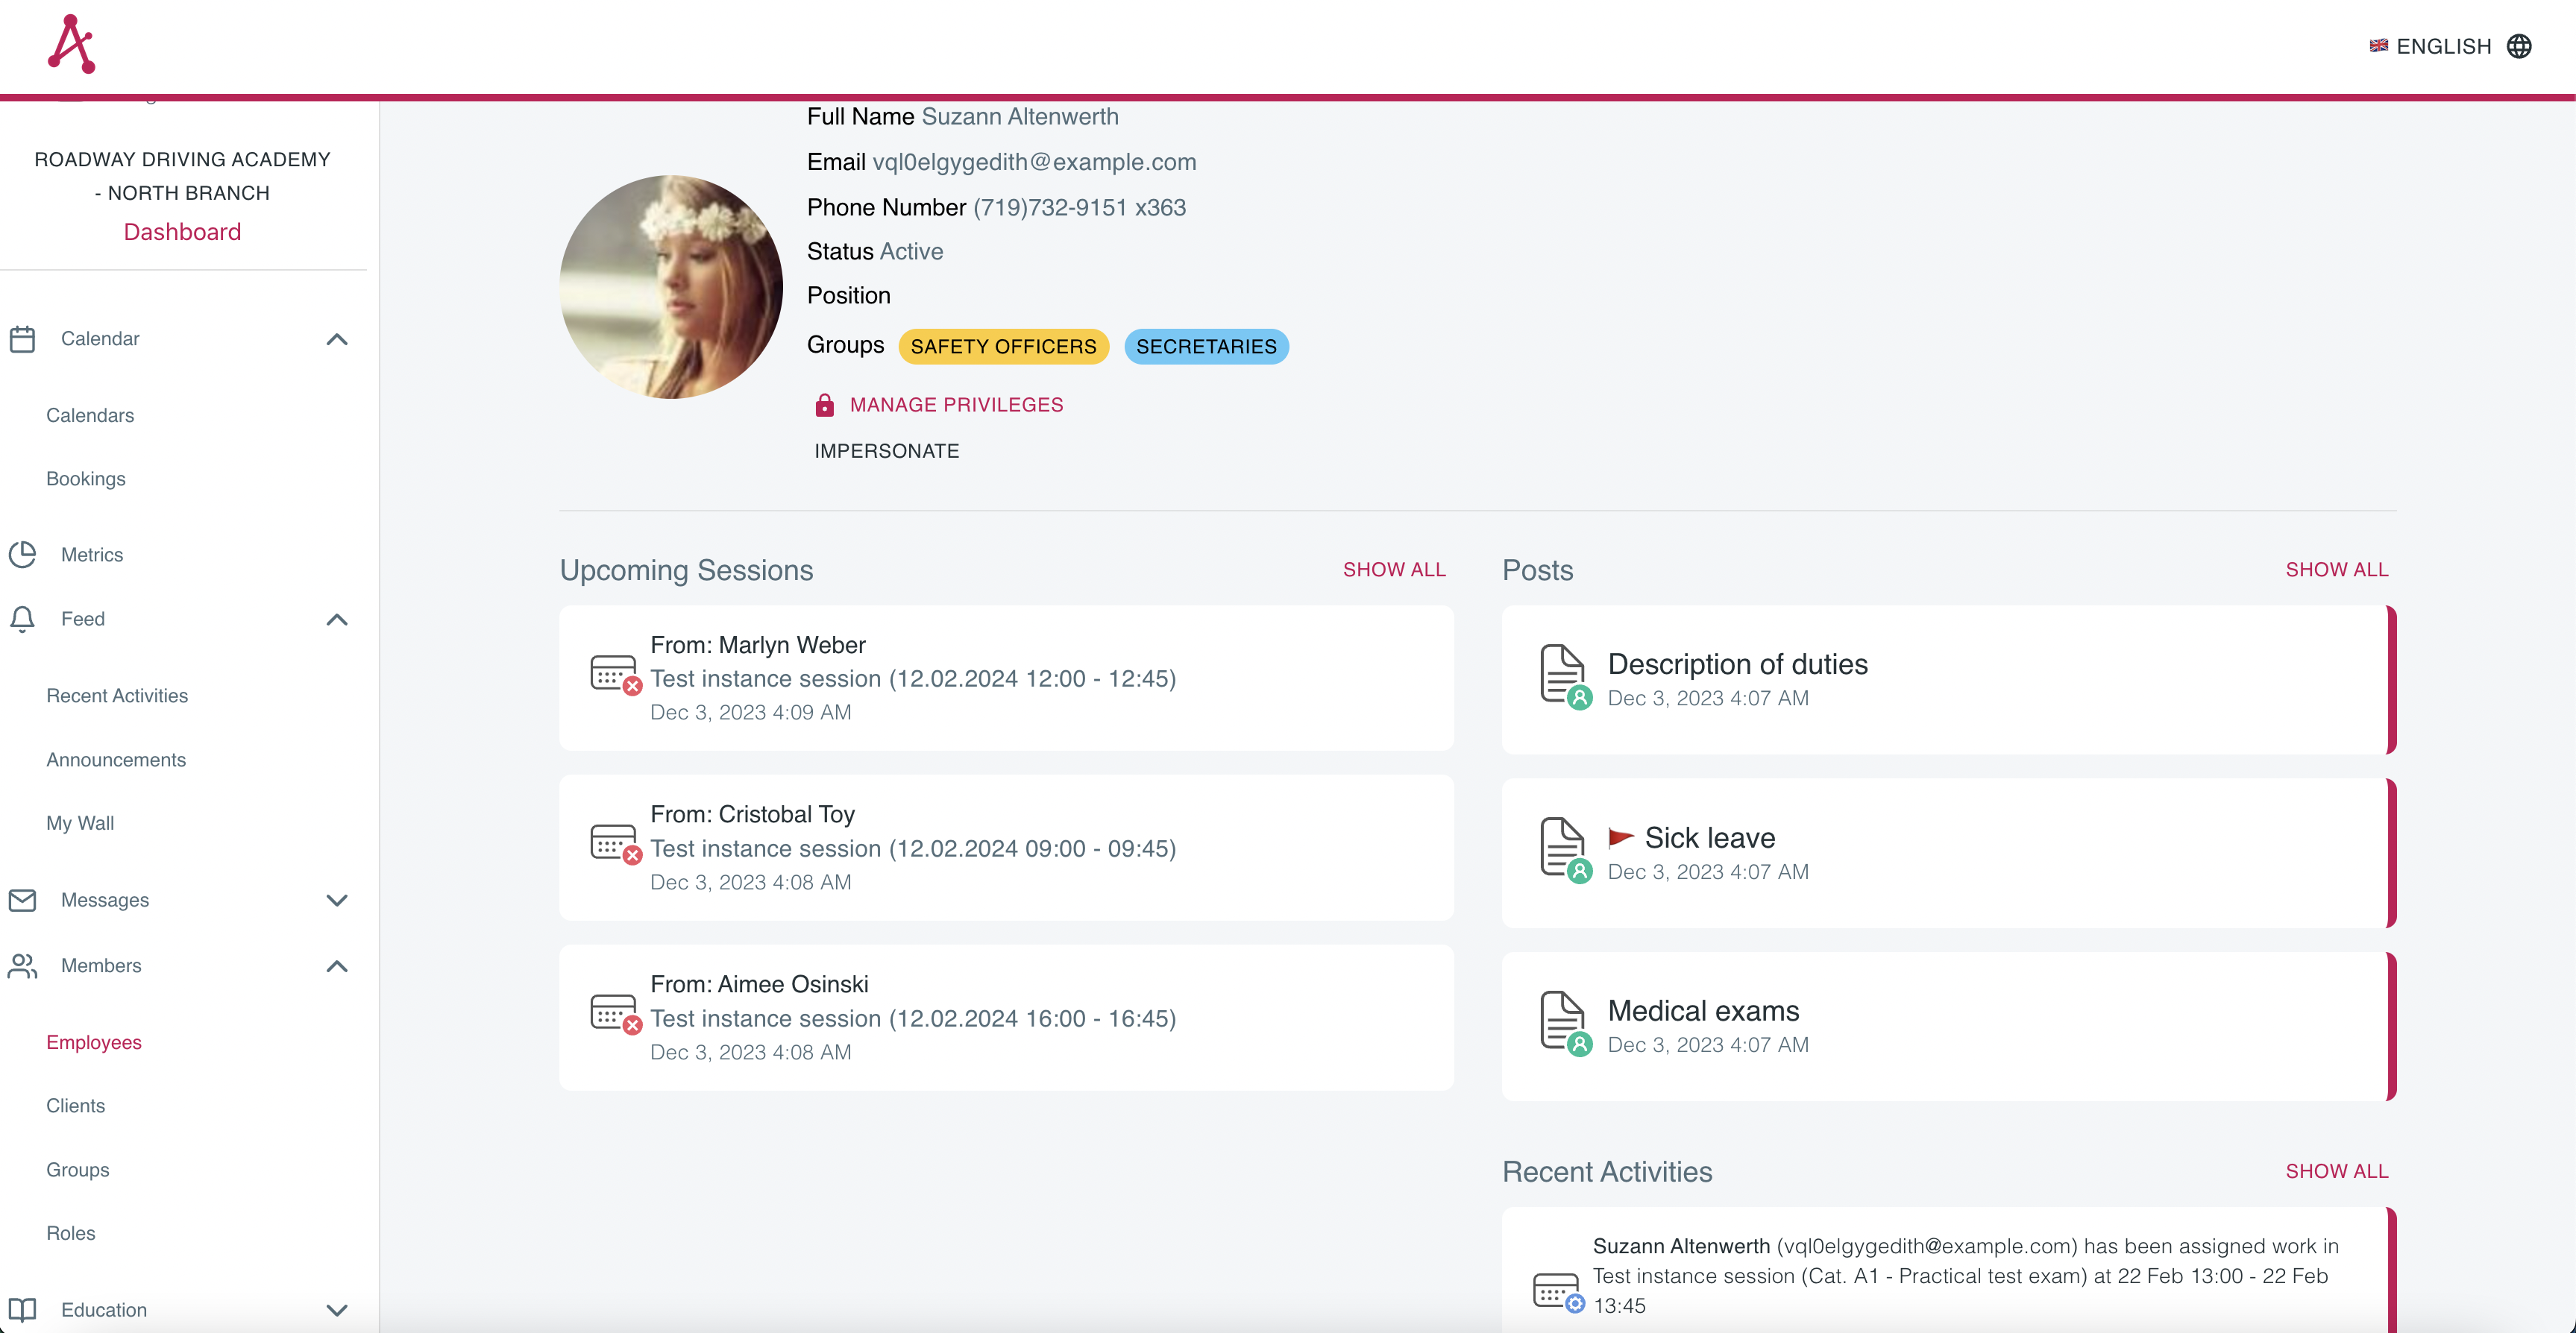Viewport: 2576px width, 1333px height.
Task: Select the Metrics pie chart icon
Action: 23,554
